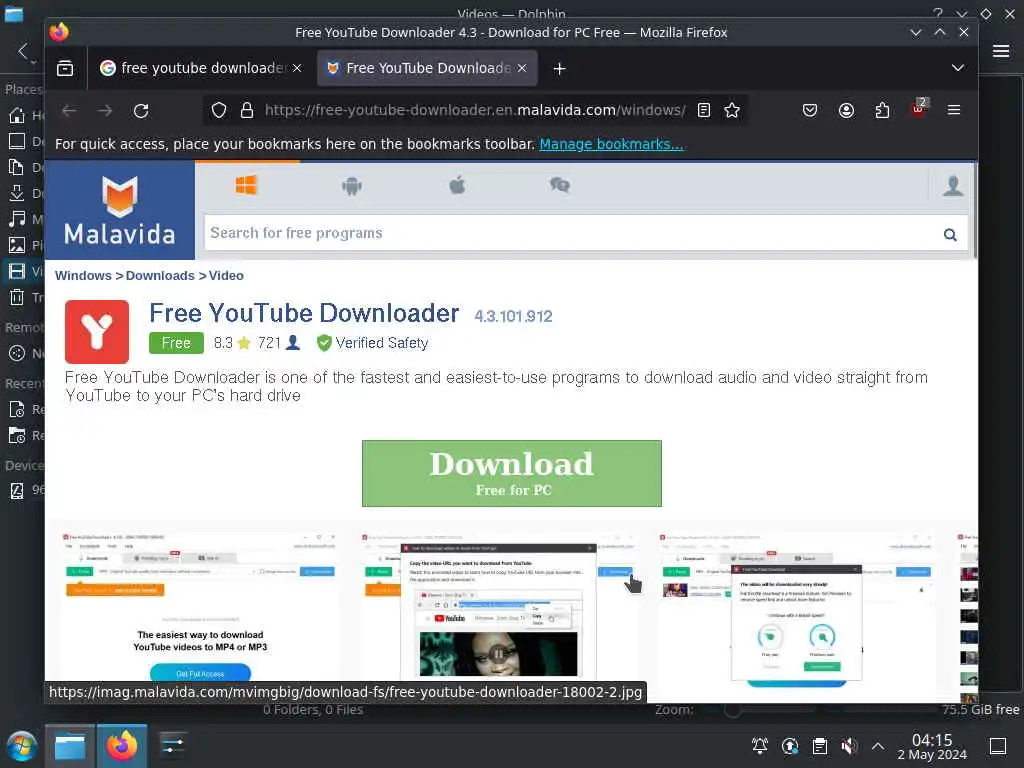Image resolution: width=1024 pixels, height=768 pixels.
Task: Reload the page in Firefox
Action: coord(141,110)
